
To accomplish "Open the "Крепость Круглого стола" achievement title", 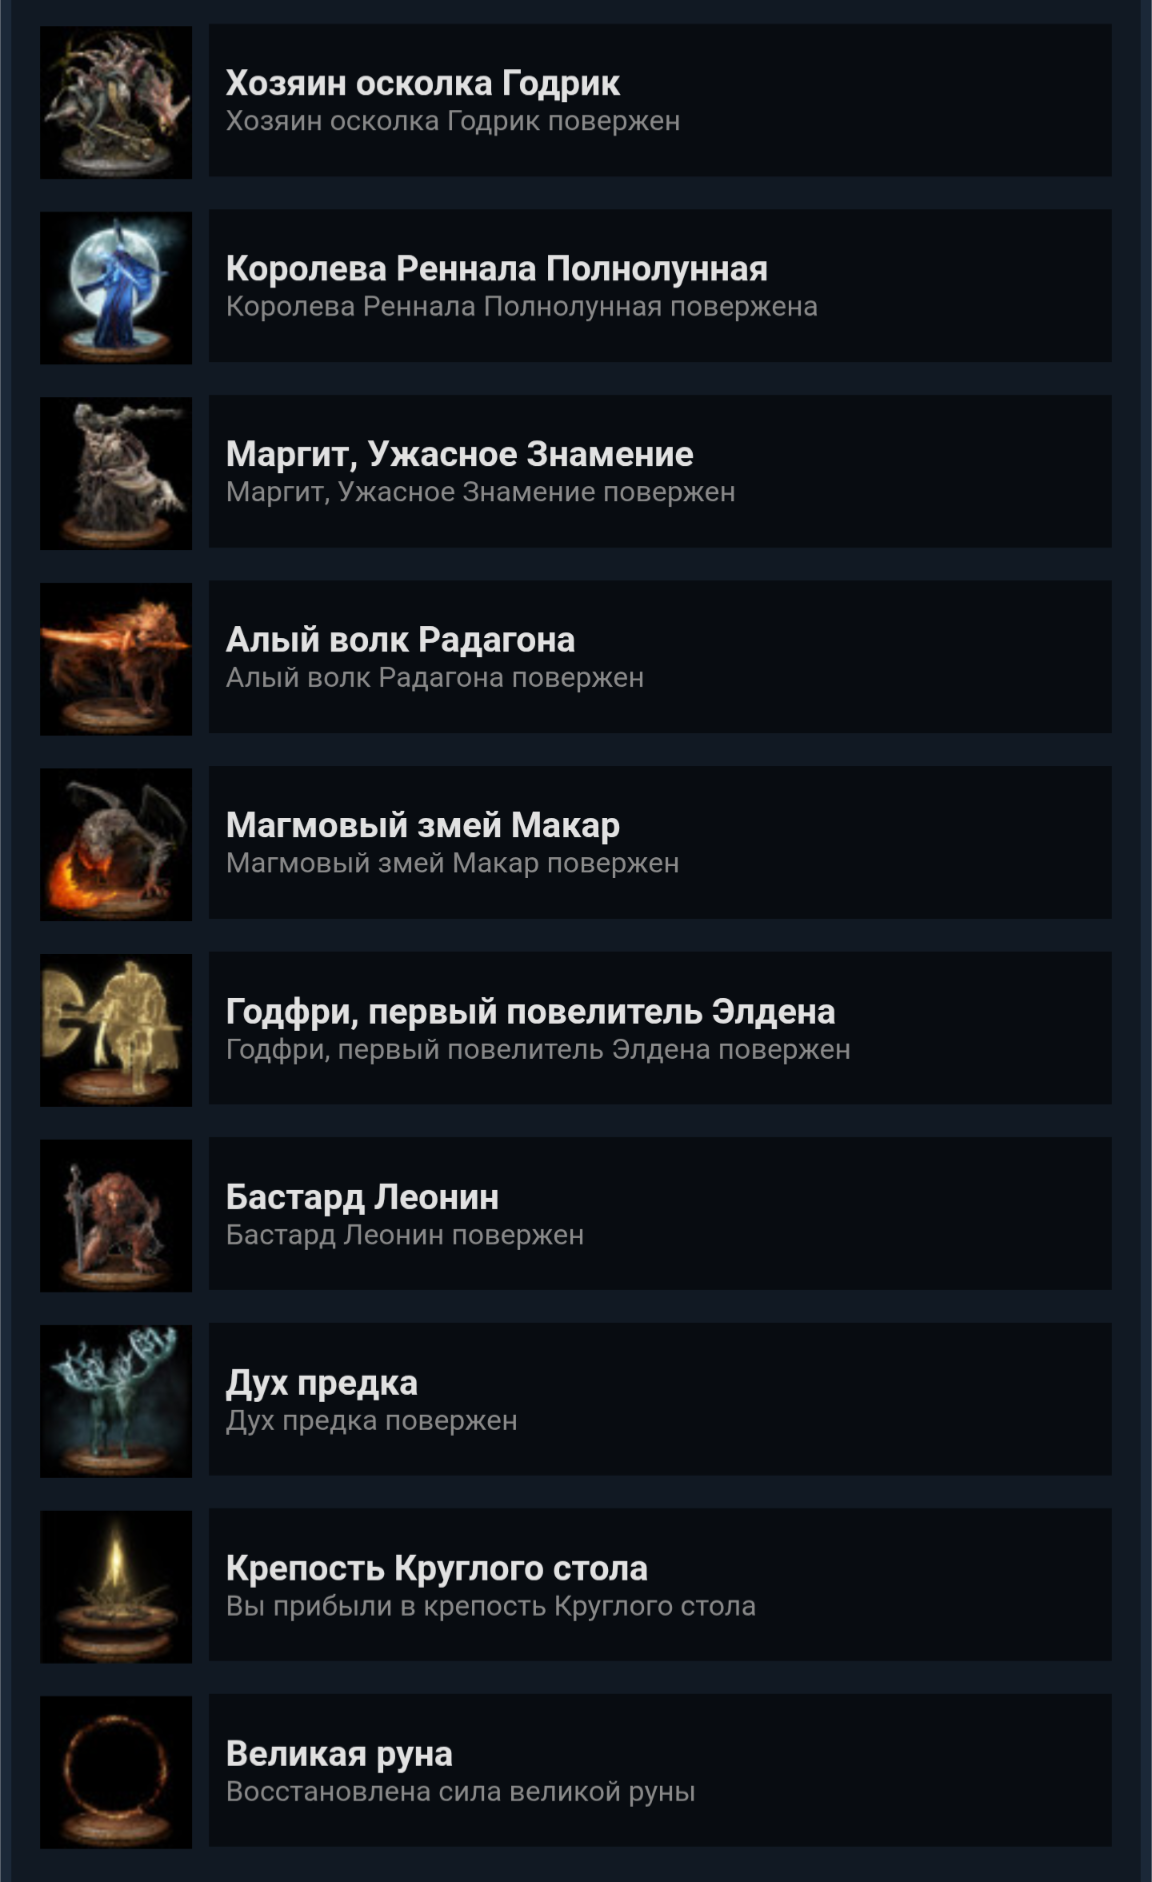I will tap(436, 1568).
